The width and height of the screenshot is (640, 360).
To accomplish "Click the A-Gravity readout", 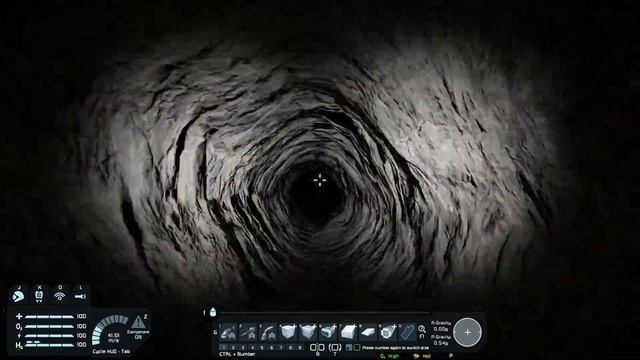I will pyautogui.click(x=441, y=326).
